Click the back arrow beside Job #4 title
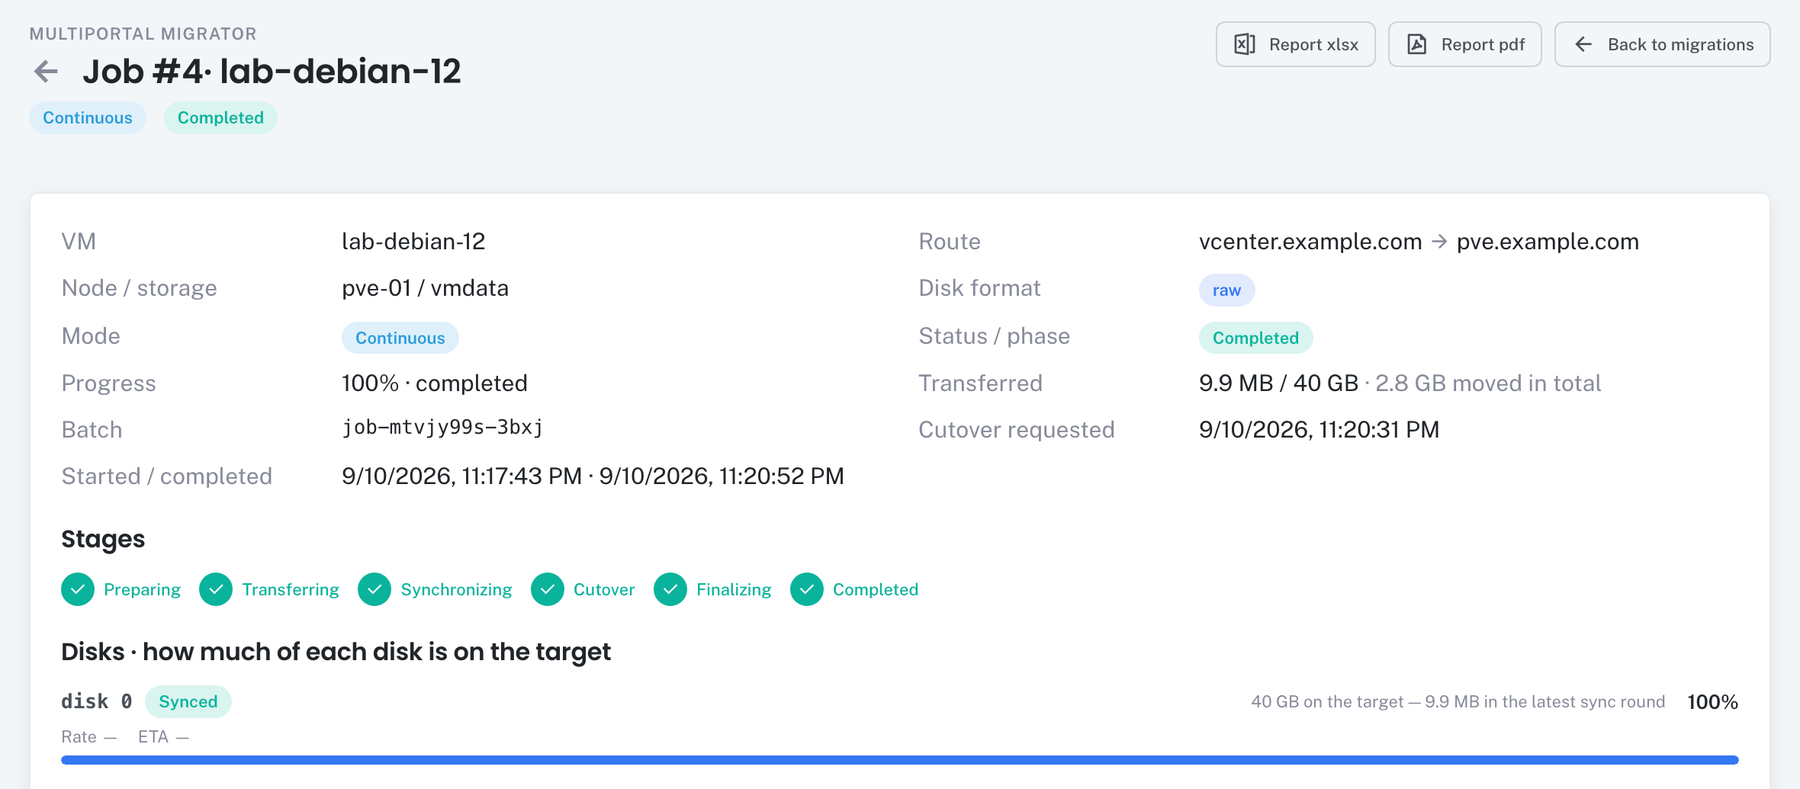The height and width of the screenshot is (789, 1800). pos(46,71)
